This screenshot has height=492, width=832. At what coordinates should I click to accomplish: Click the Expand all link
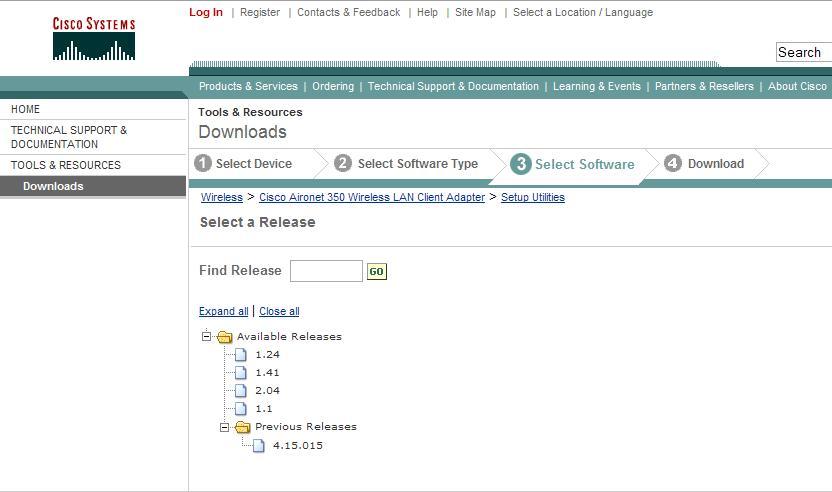223,311
